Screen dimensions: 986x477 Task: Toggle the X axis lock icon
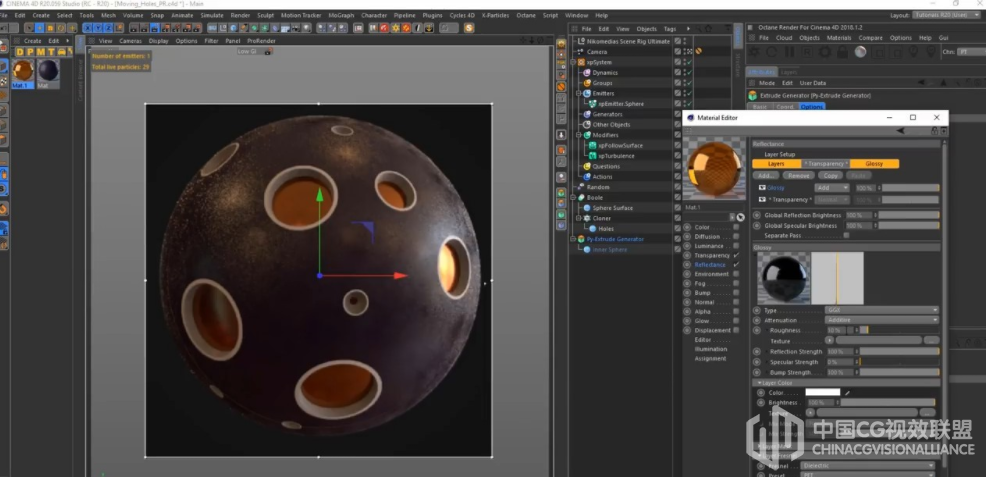[x=88, y=28]
